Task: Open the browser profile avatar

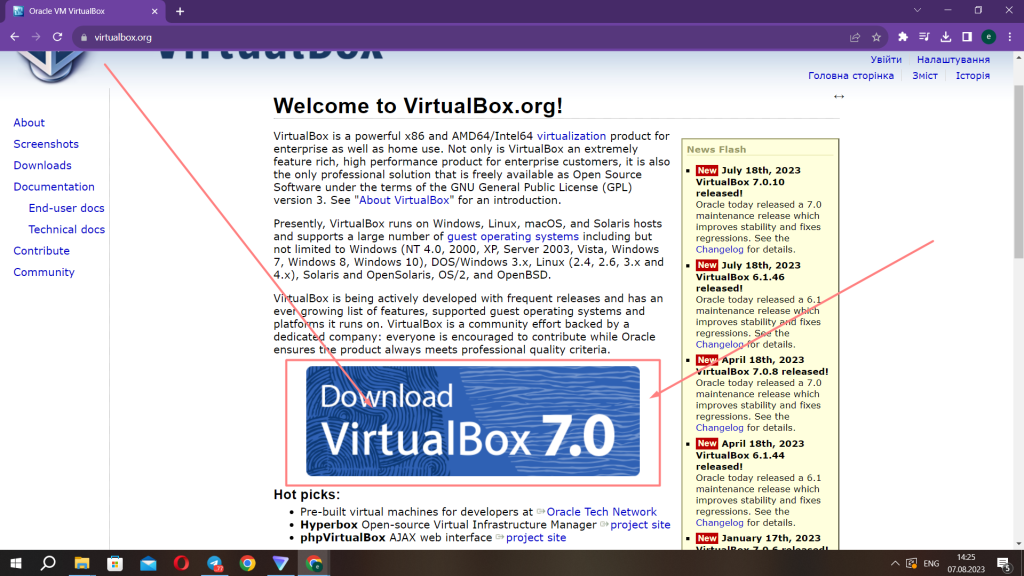Action: (x=989, y=36)
